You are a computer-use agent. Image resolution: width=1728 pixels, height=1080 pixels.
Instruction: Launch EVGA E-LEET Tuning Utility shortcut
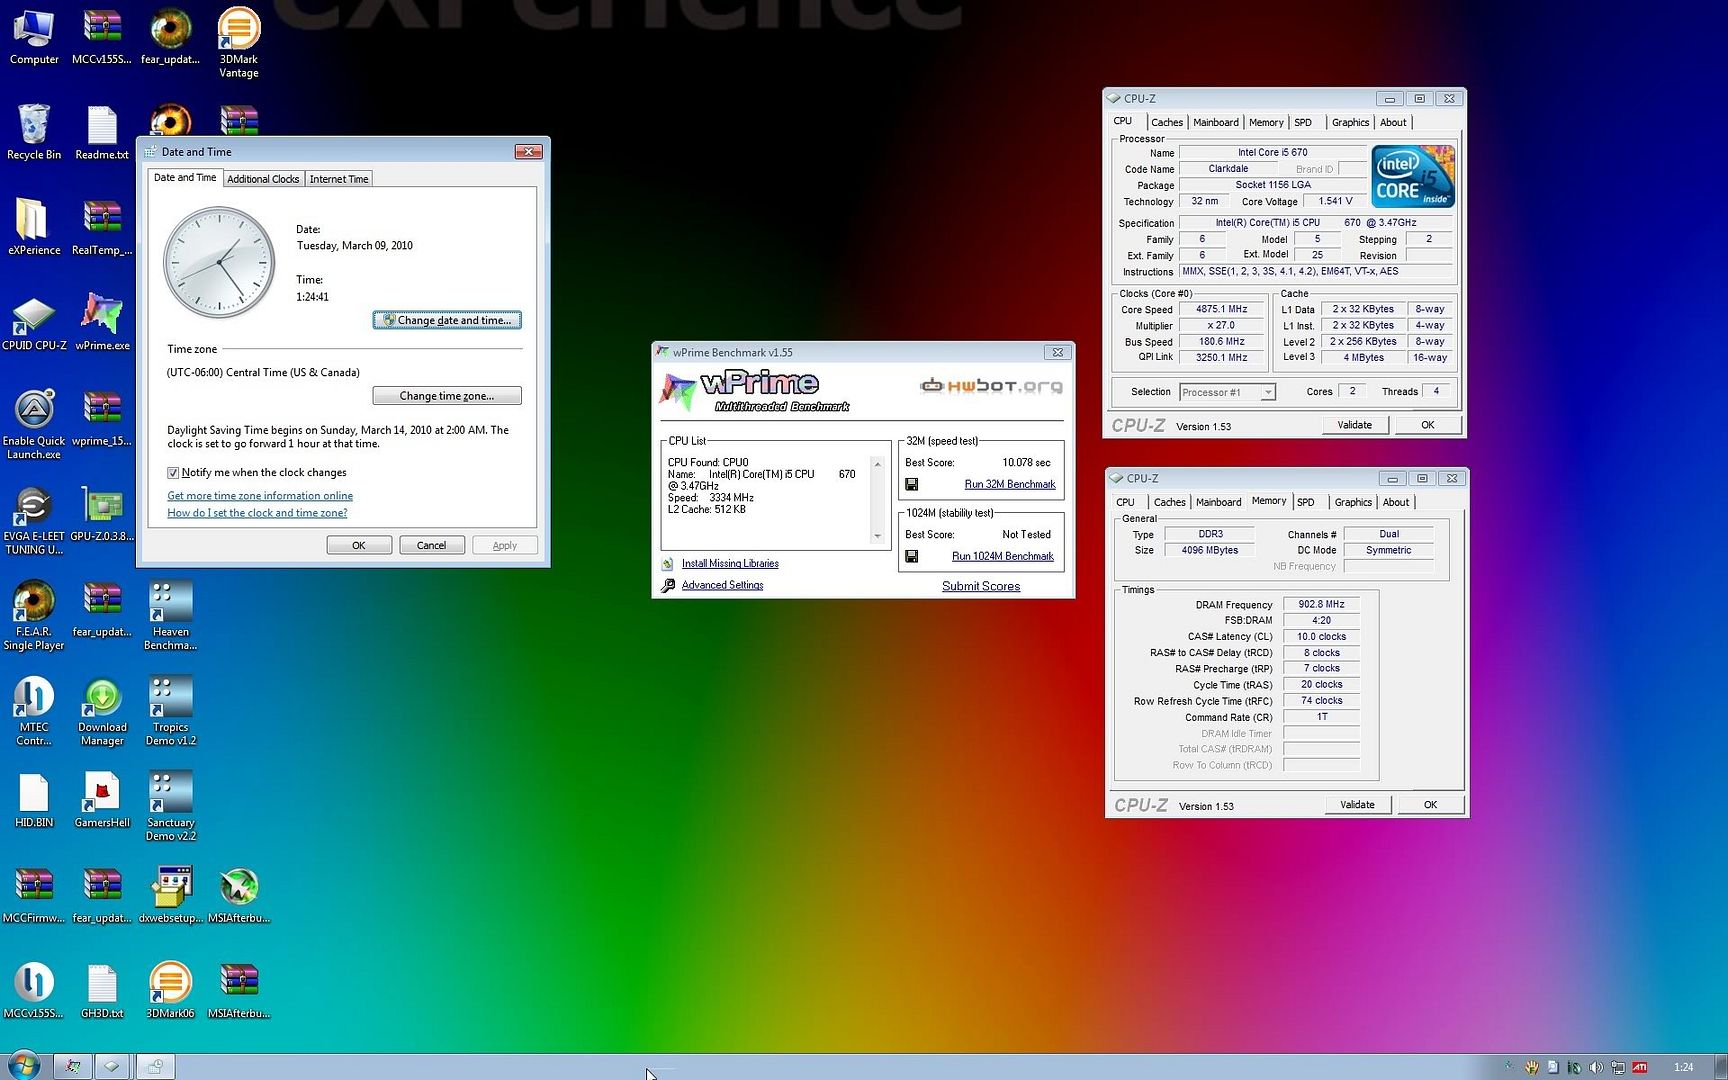[x=34, y=520]
